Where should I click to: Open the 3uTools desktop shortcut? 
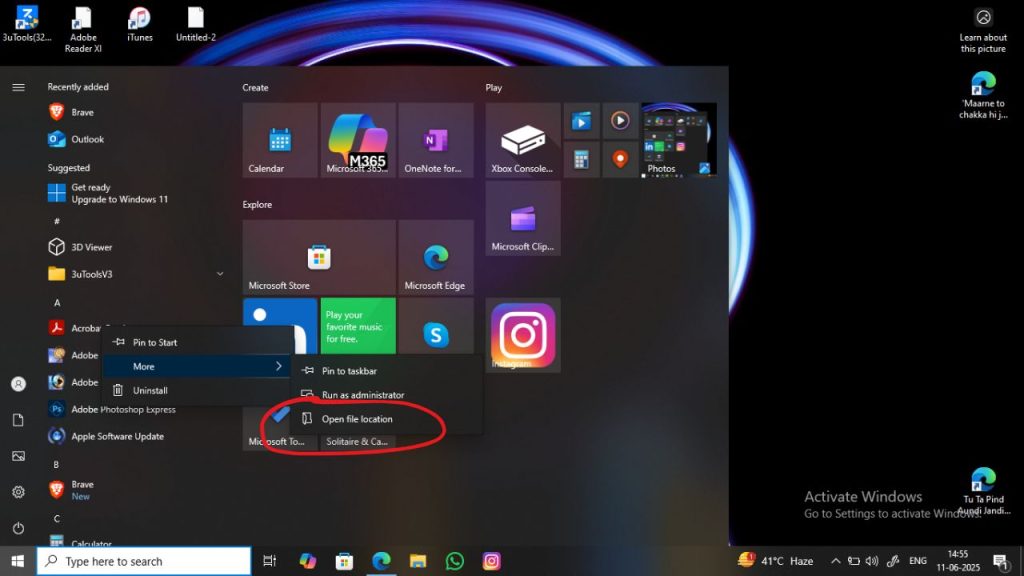tap(26, 24)
